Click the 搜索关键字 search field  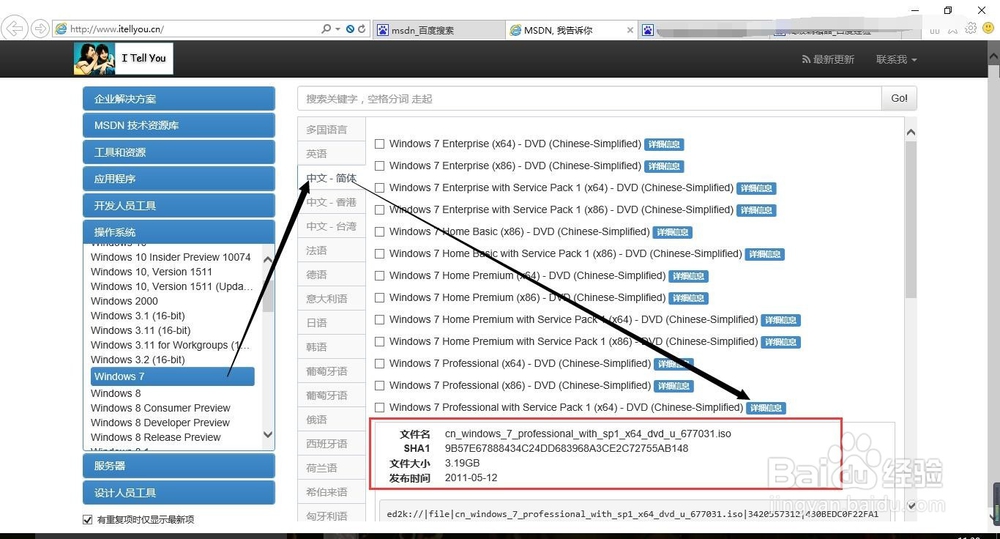coord(589,99)
